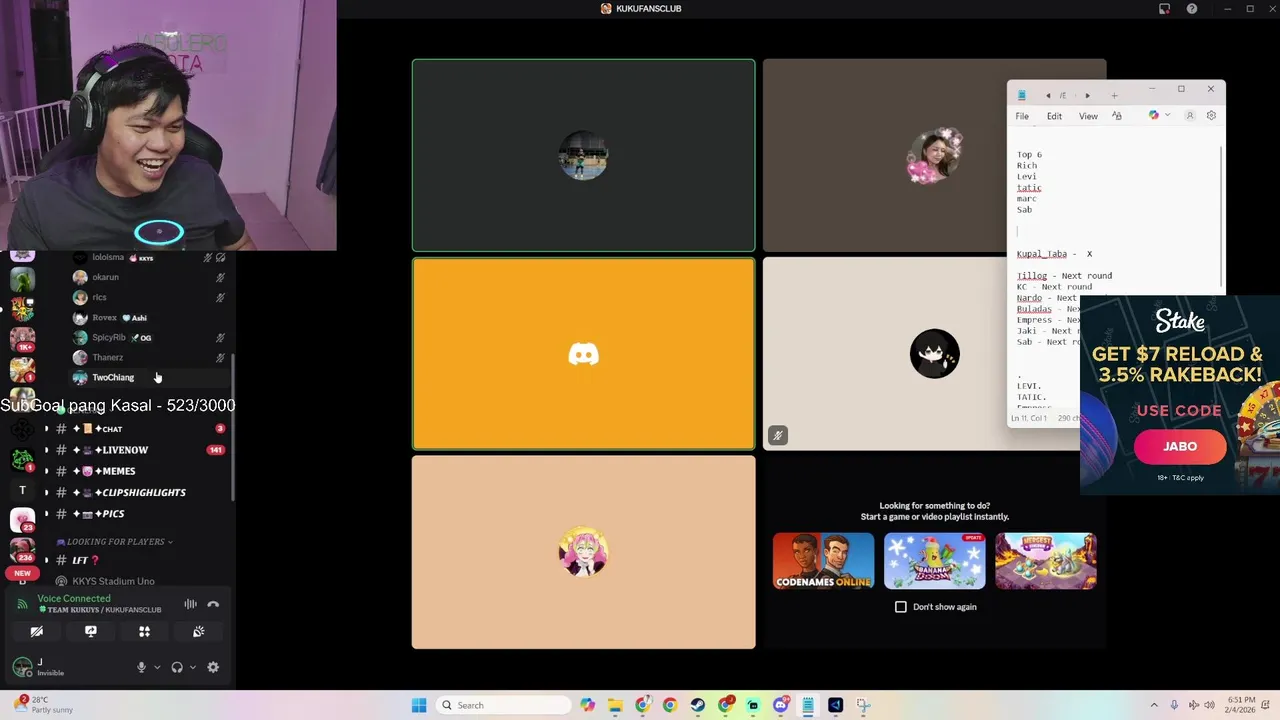1280x720 pixels.
Task: Click the taskbar Search box
Action: coord(503,705)
